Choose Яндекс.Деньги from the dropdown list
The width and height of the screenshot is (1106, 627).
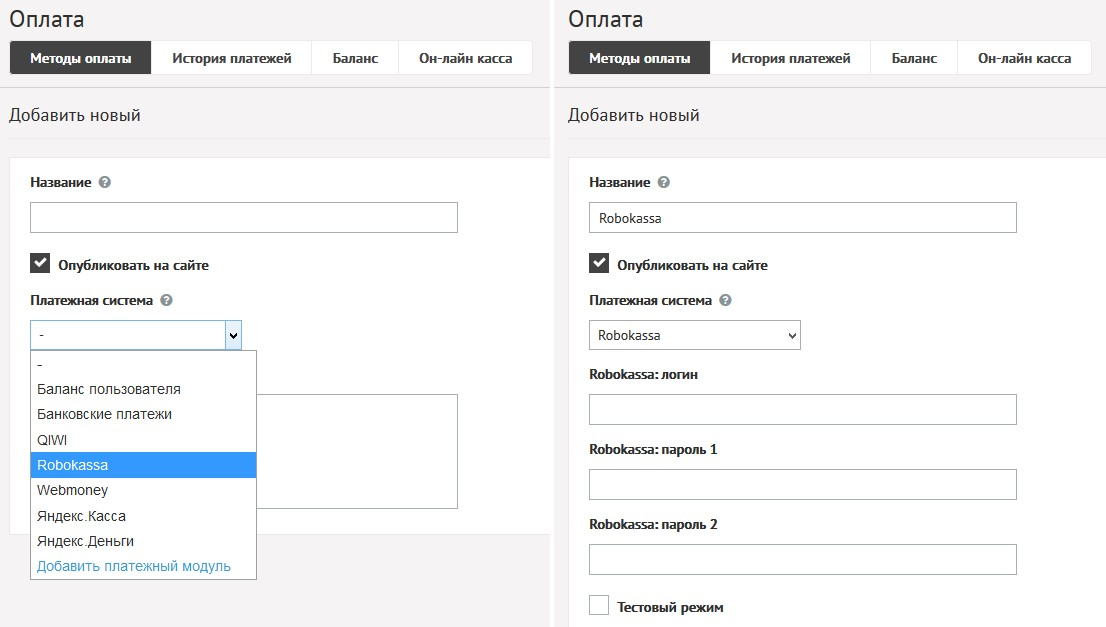coord(143,541)
